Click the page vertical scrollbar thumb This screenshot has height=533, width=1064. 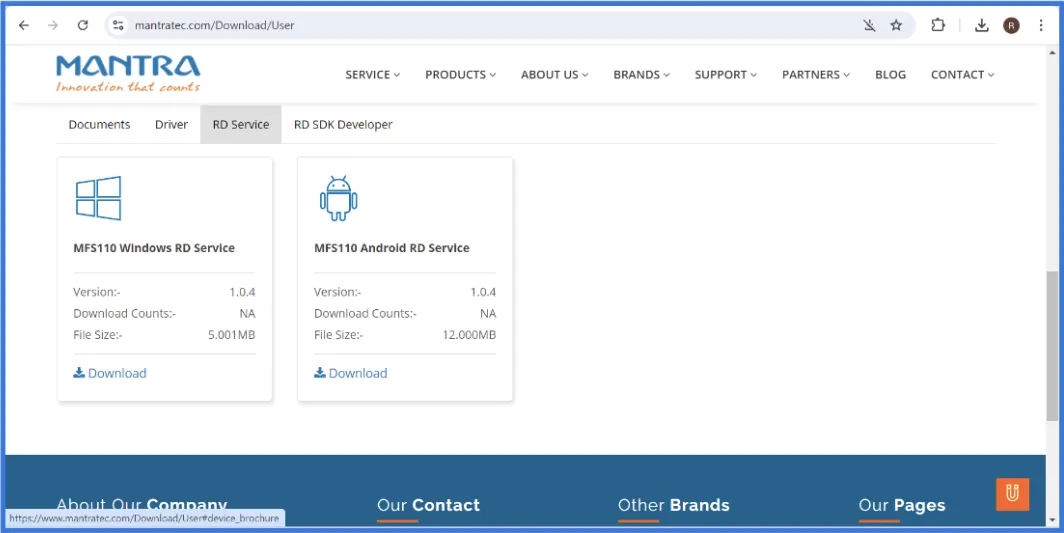(1052, 346)
